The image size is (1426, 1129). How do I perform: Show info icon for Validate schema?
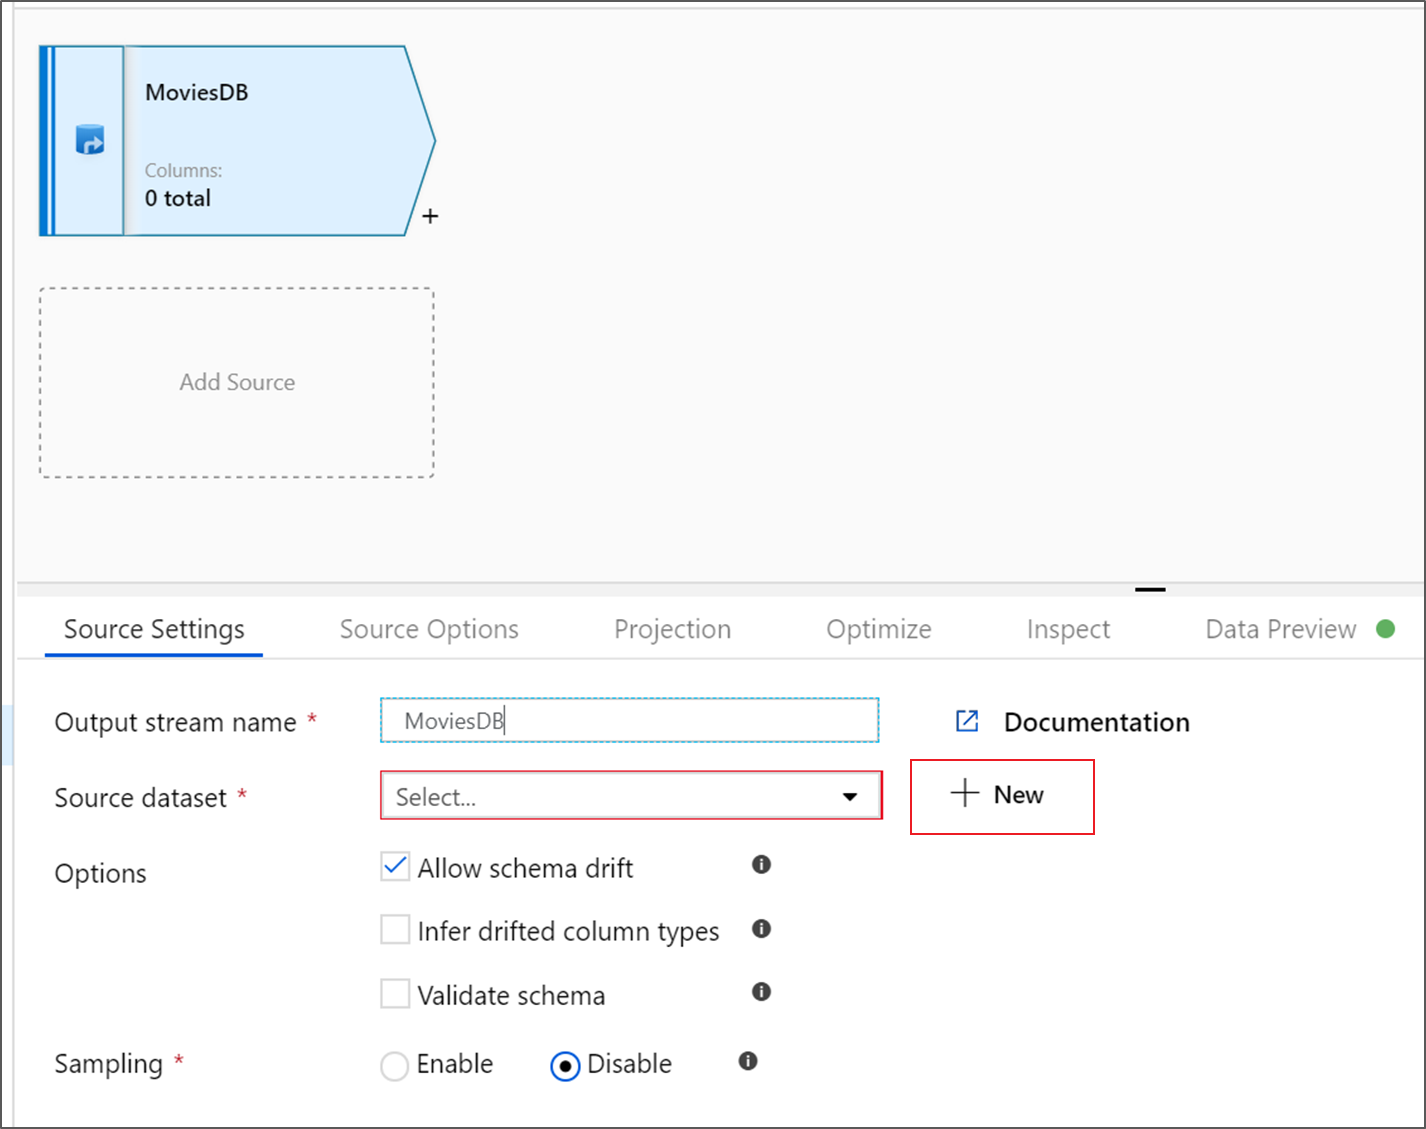(x=761, y=992)
